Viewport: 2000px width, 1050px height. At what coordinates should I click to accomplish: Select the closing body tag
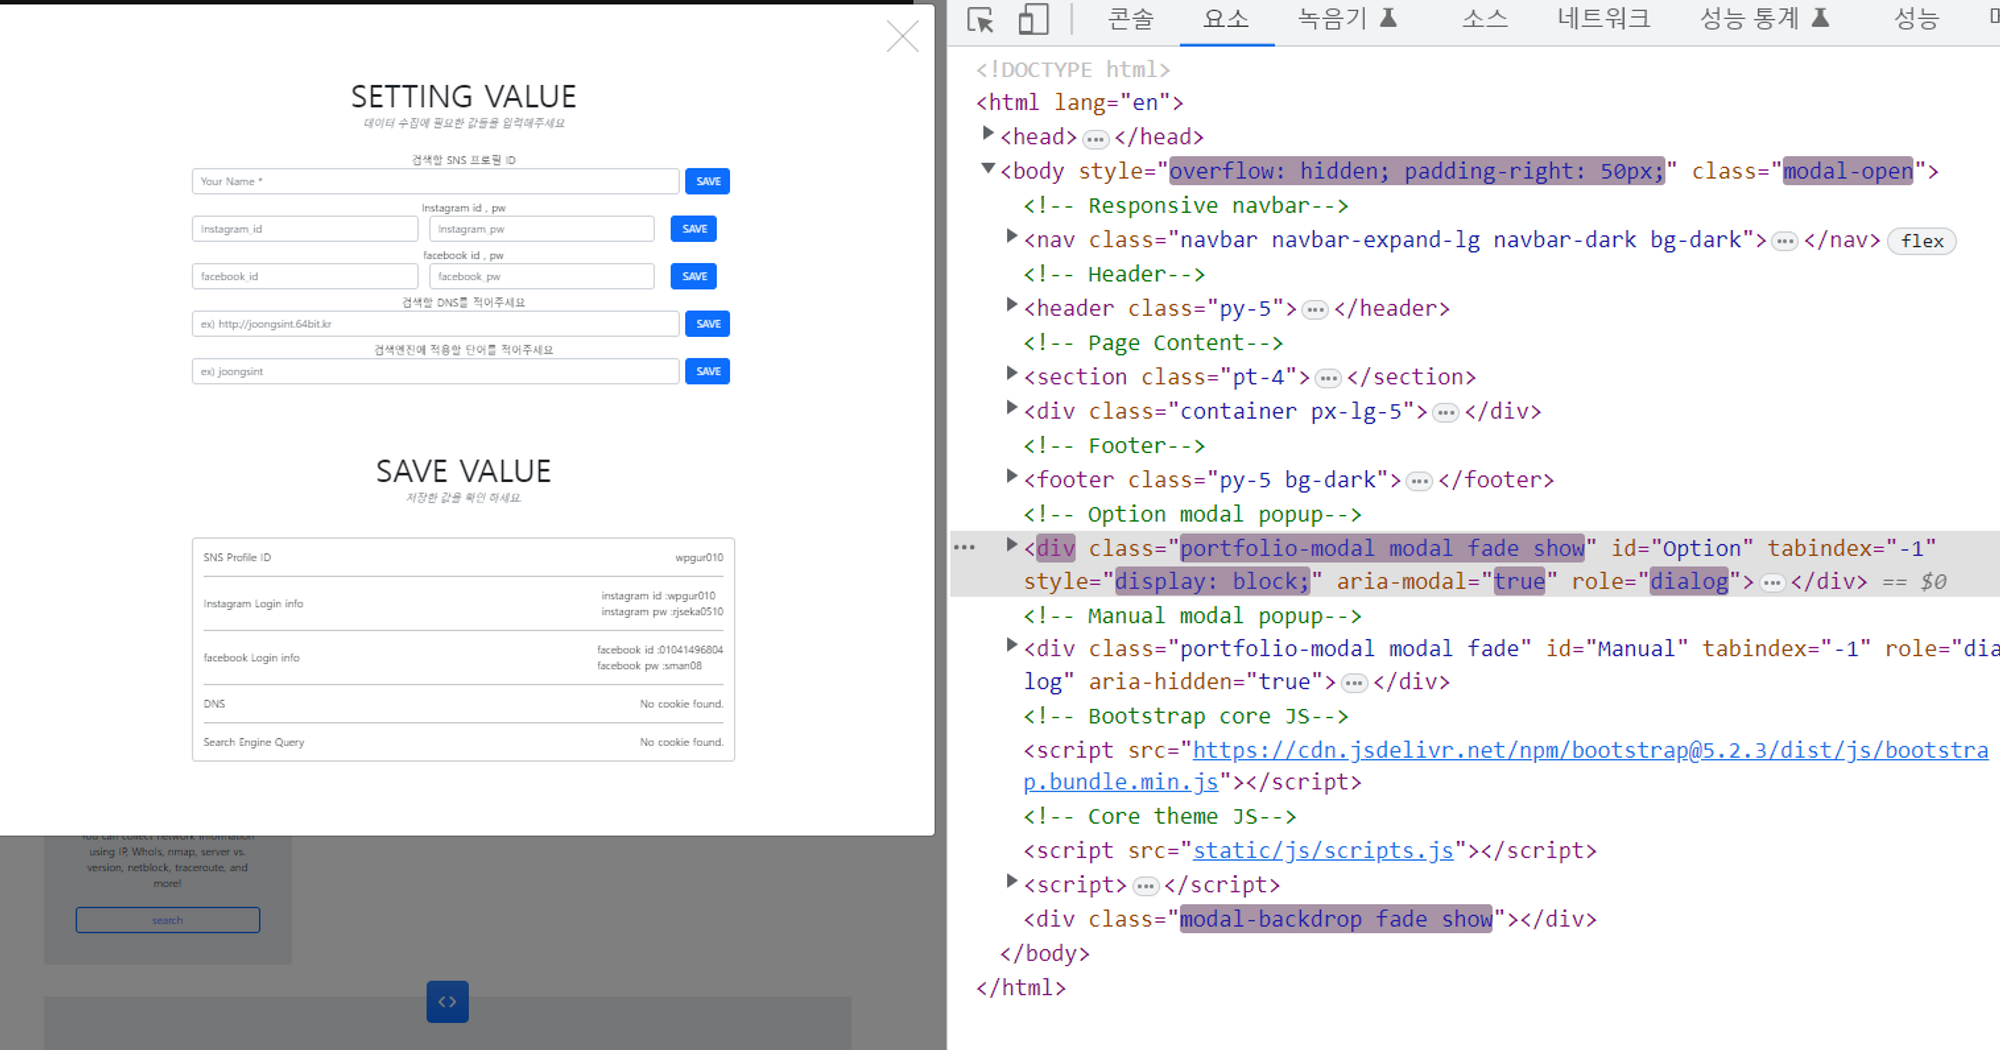coord(1044,954)
